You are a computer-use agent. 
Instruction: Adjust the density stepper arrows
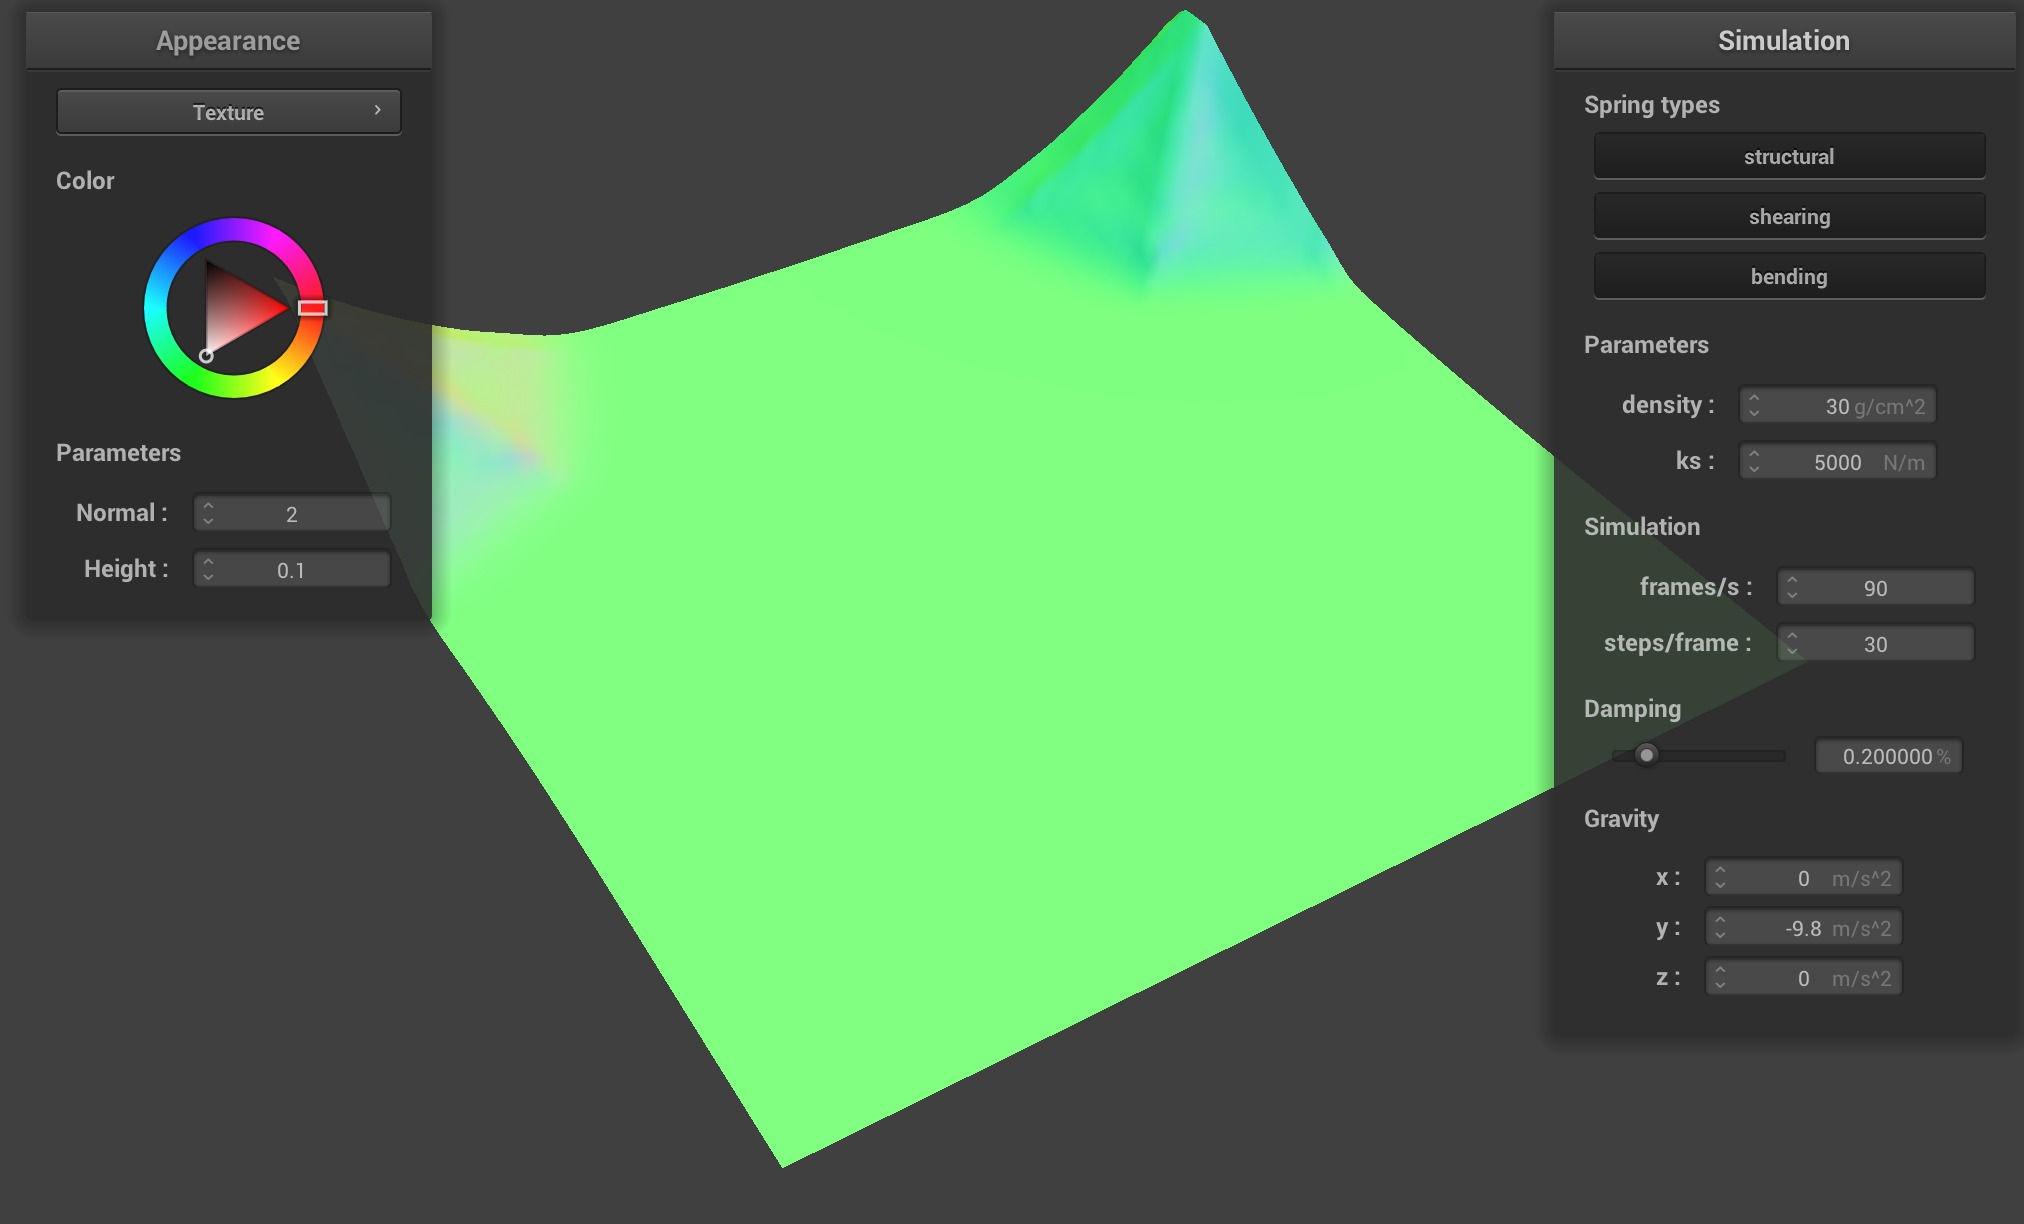[x=1754, y=405]
